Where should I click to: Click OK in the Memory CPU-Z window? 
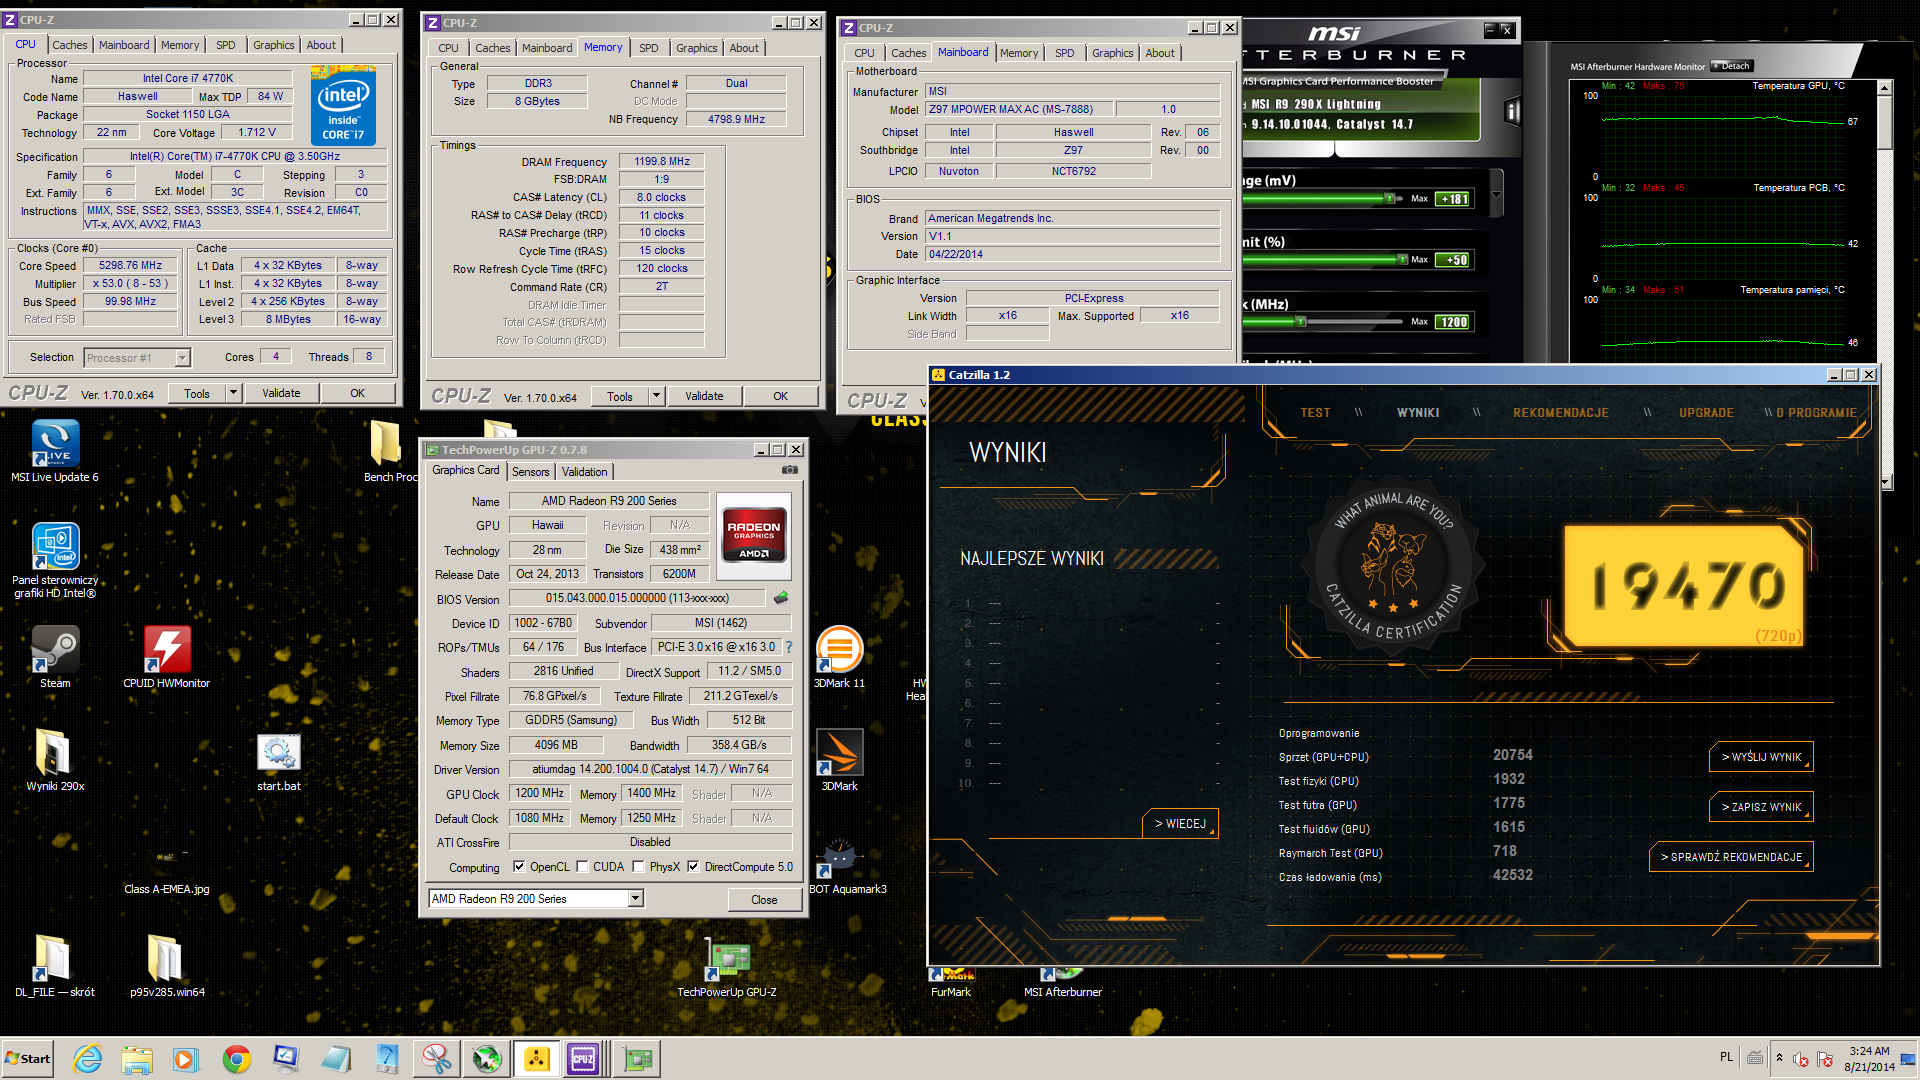point(780,396)
